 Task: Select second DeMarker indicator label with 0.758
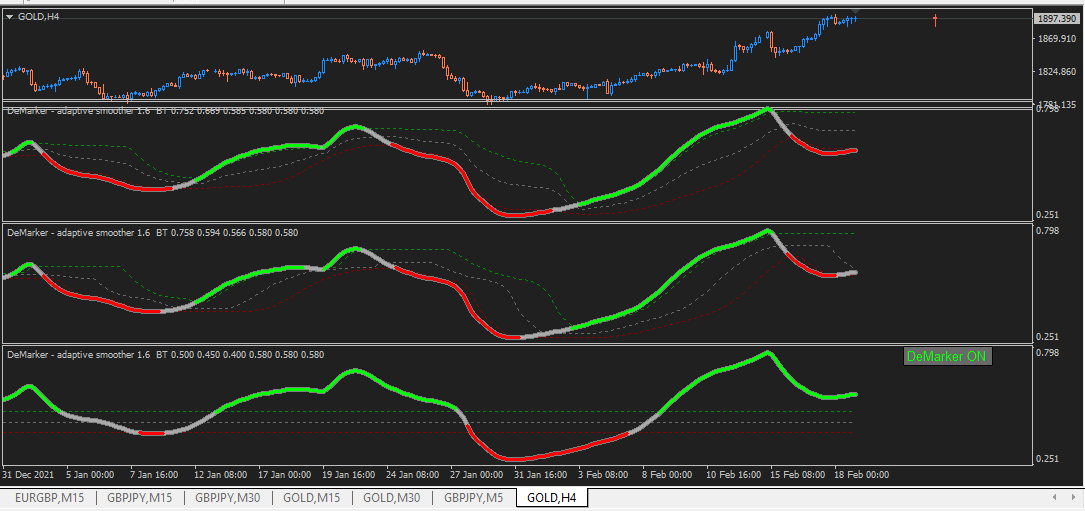tap(152, 233)
